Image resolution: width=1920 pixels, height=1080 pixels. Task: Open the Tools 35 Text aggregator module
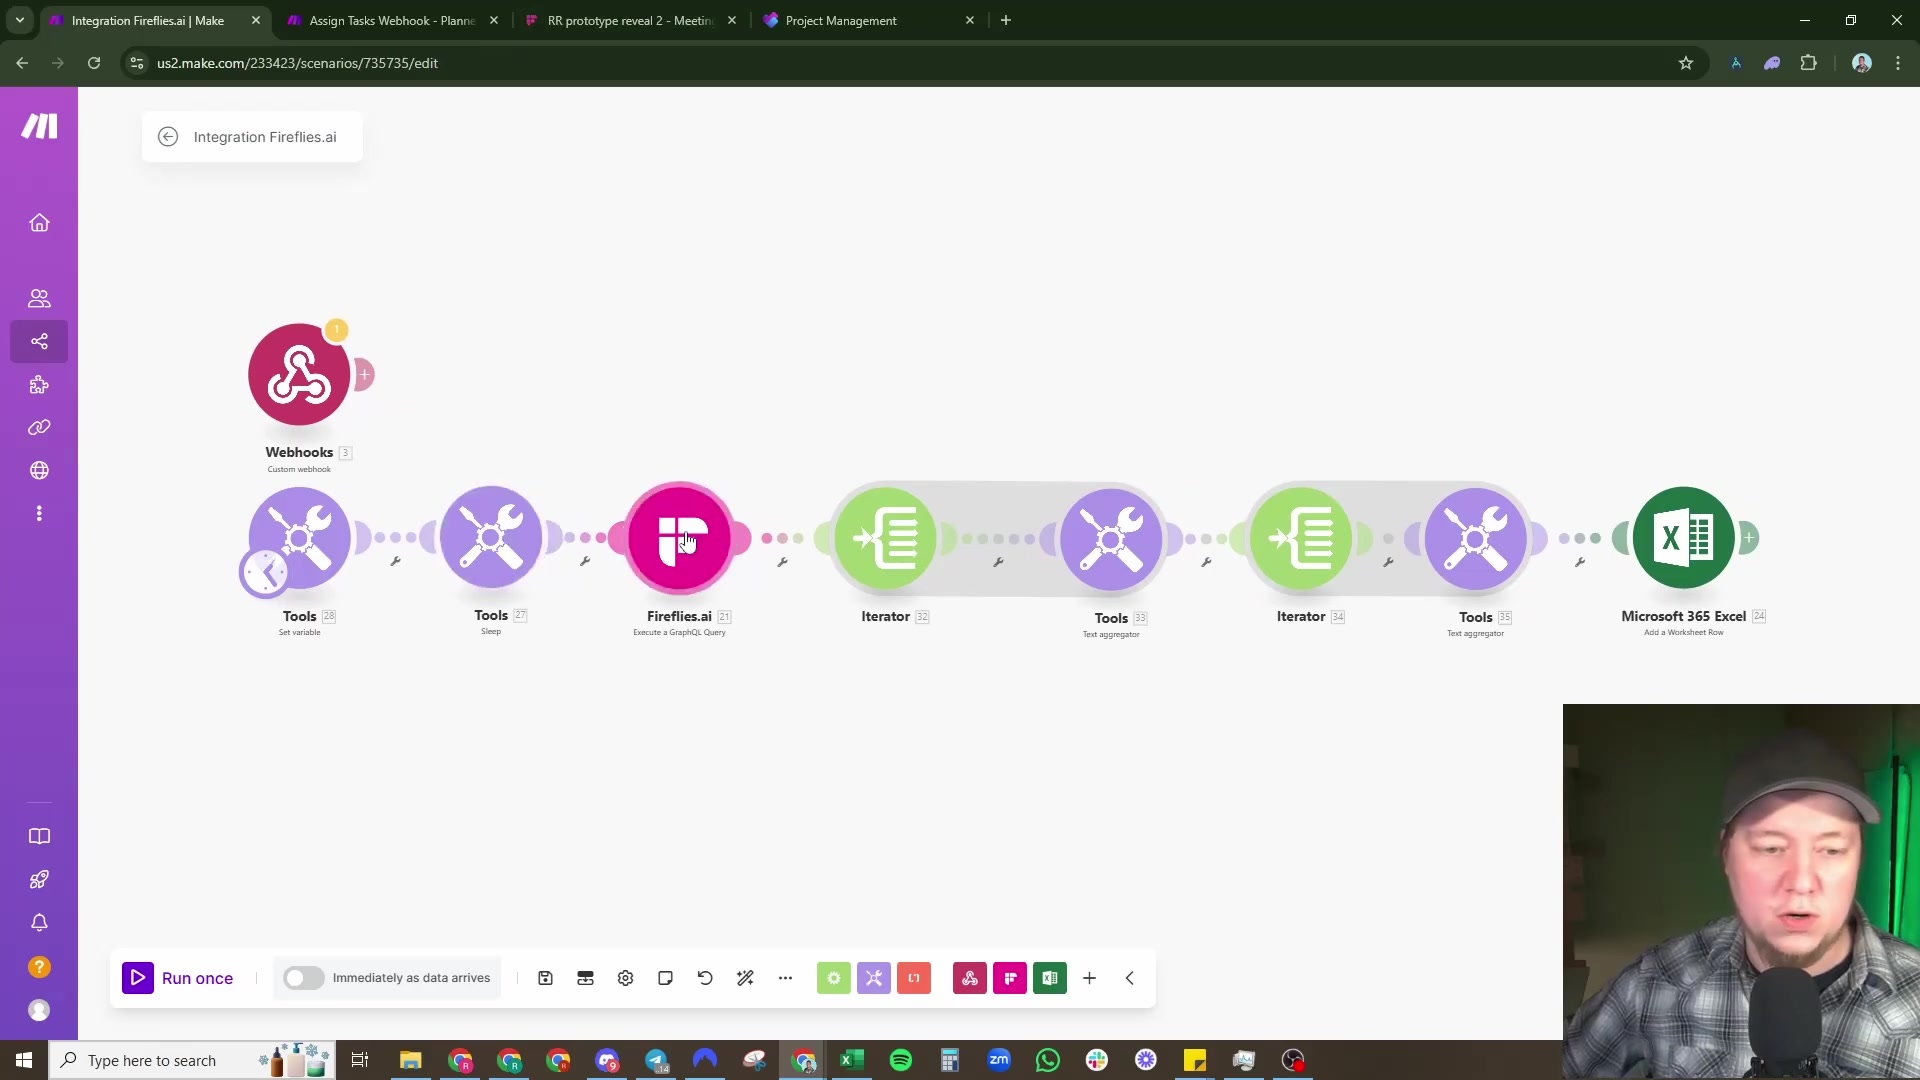[1475, 539]
